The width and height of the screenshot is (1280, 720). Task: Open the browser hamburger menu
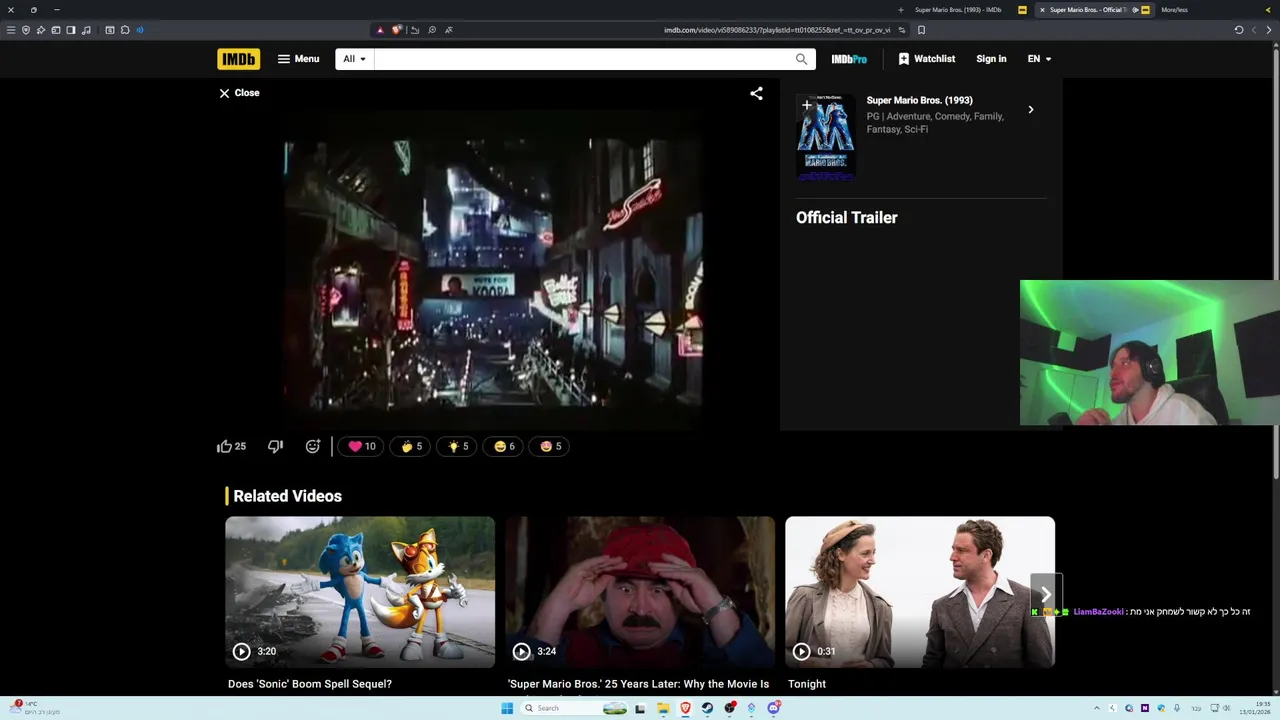(x=11, y=30)
